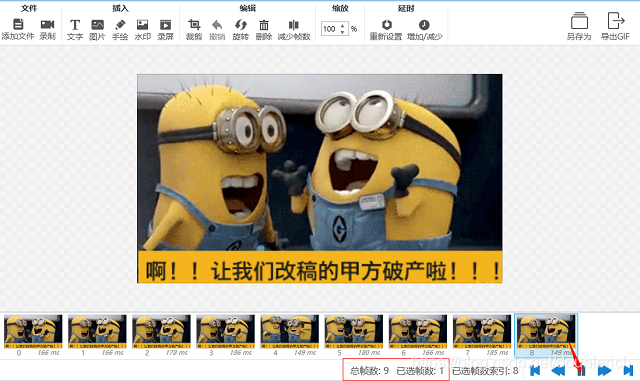Select frame 4 thumbnail
This screenshot has width=640, height=381.
289,331
